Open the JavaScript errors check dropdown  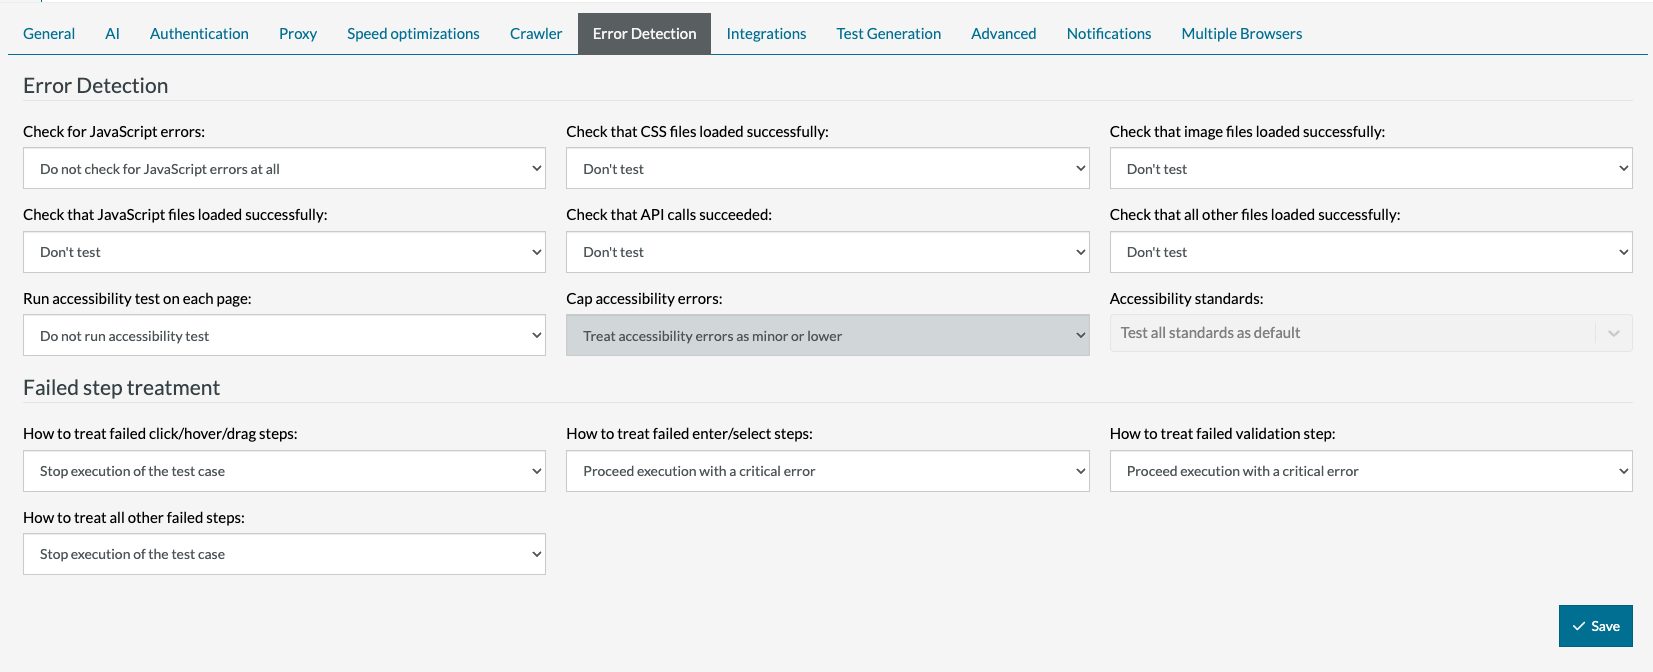click(284, 169)
